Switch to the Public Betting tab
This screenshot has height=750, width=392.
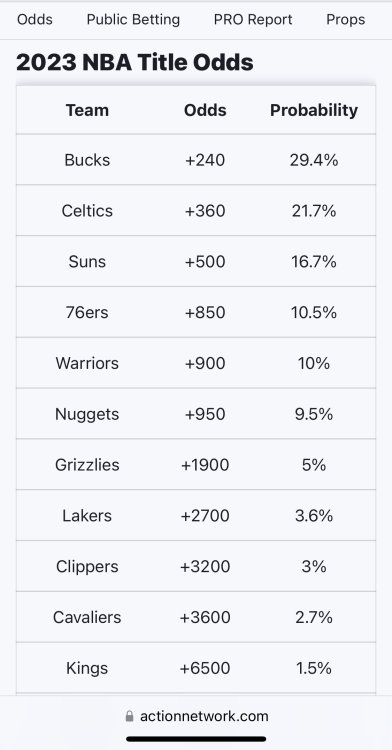[133, 20]
